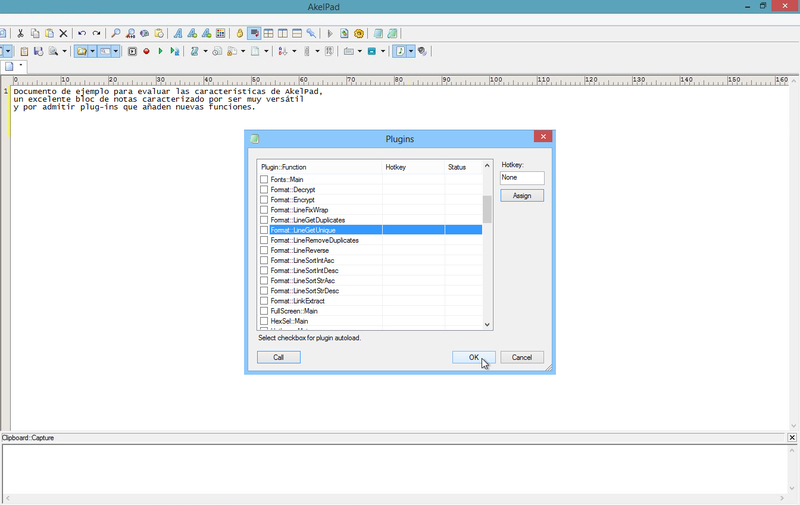Click the green document icon in top toolbar

[x=392, y=34]
